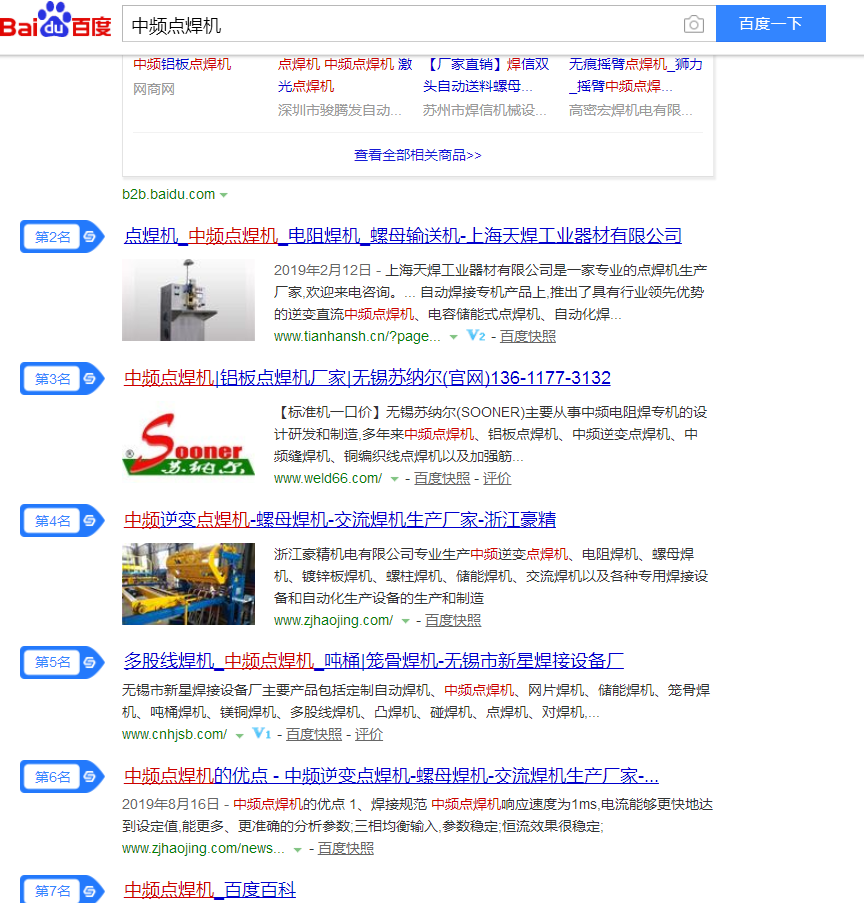Expand dropdown arrow next to www.tianhansh.cn
This screenshot has width=864, height=903.
pyautogui.click(x=454, y=337)
